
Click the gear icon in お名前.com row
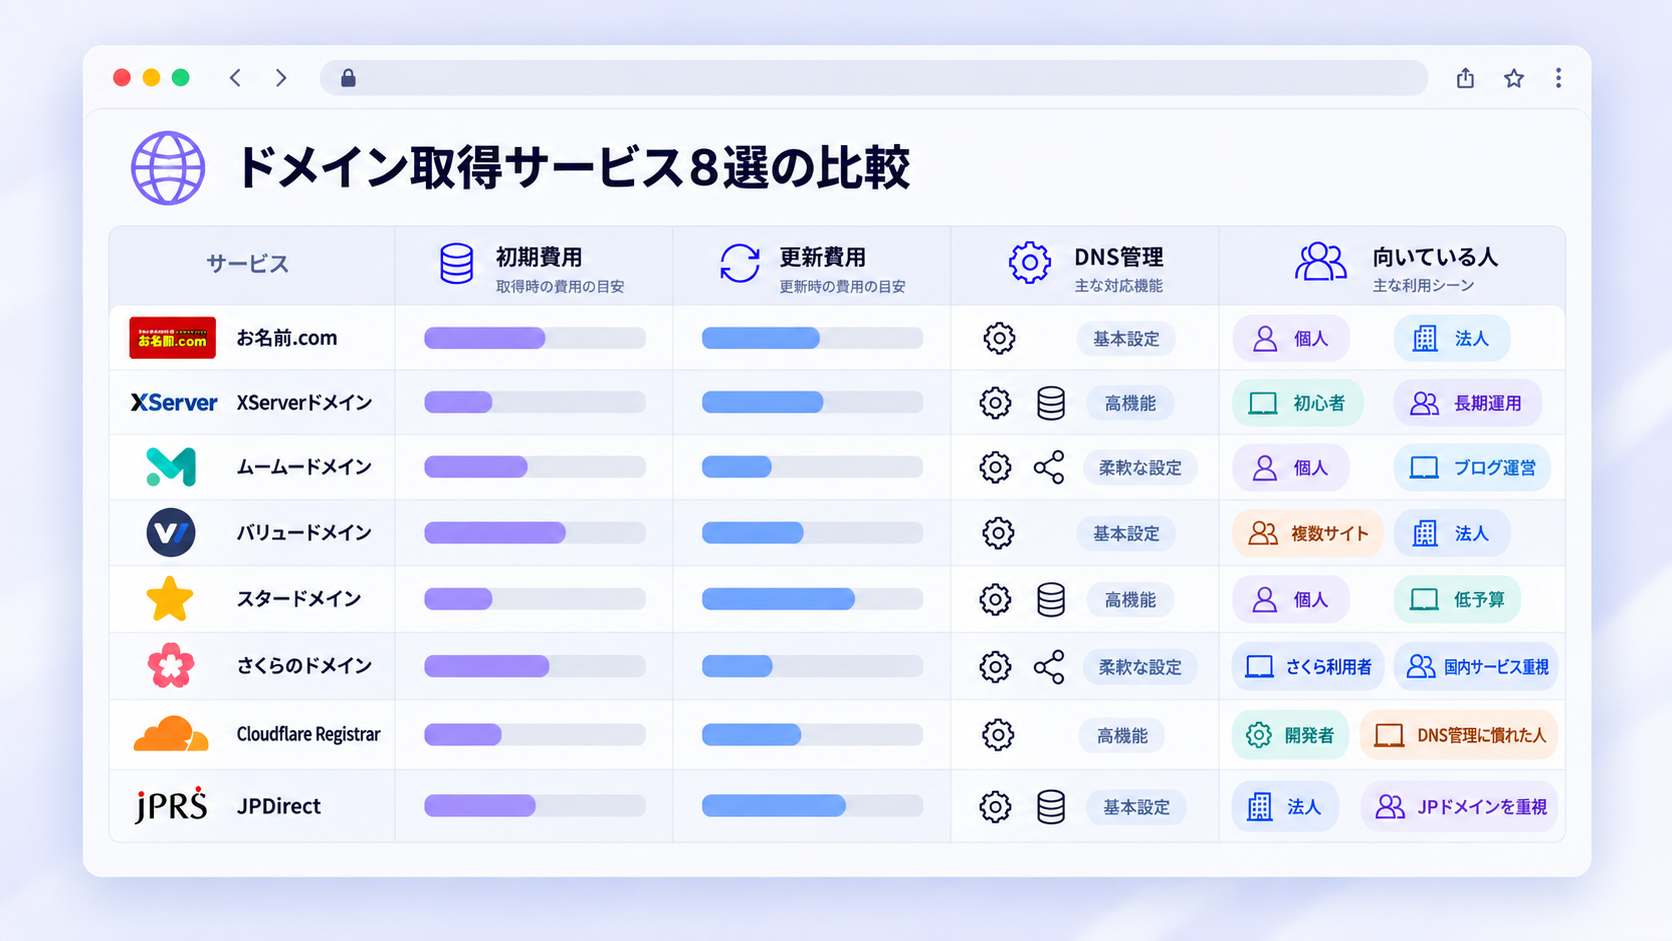tap(998, 338)
